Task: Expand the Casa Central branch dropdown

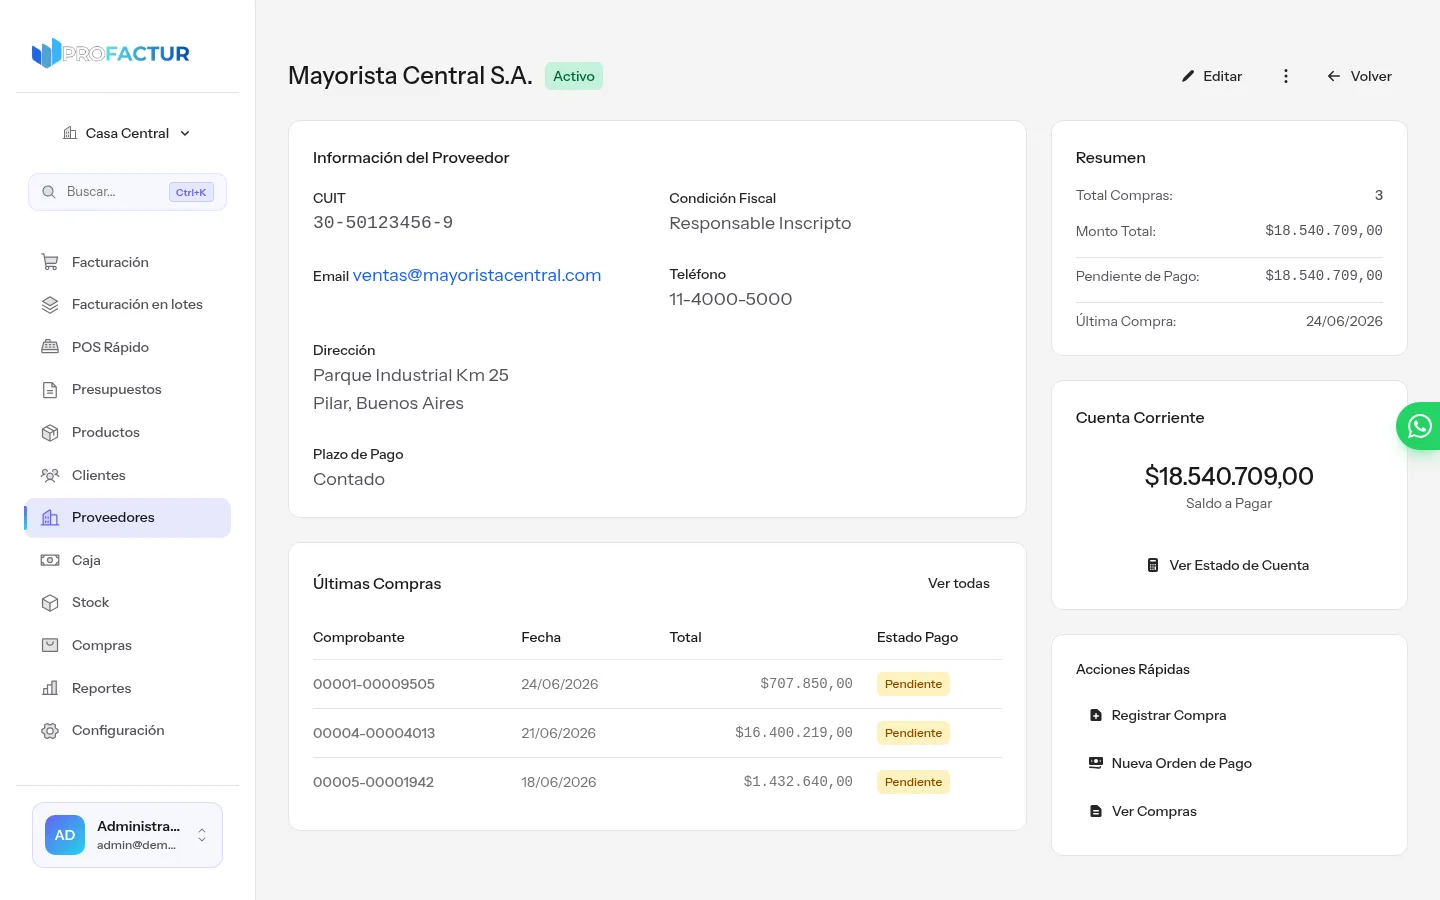Action: (127, 133)
